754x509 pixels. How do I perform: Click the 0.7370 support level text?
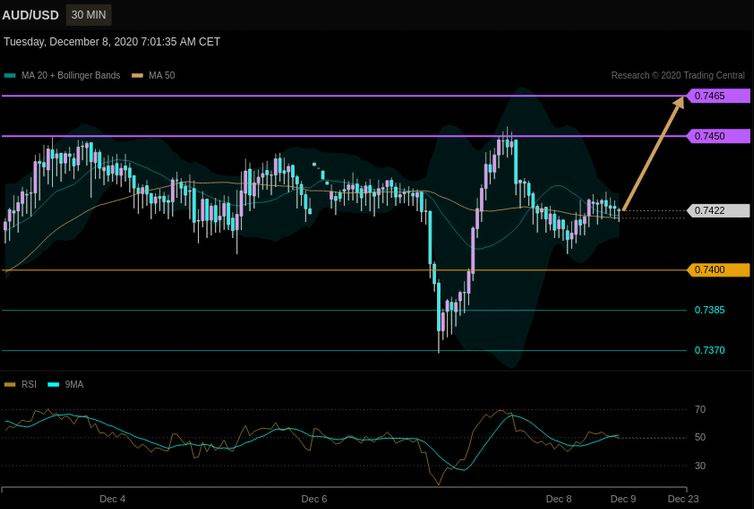point(709,350)
